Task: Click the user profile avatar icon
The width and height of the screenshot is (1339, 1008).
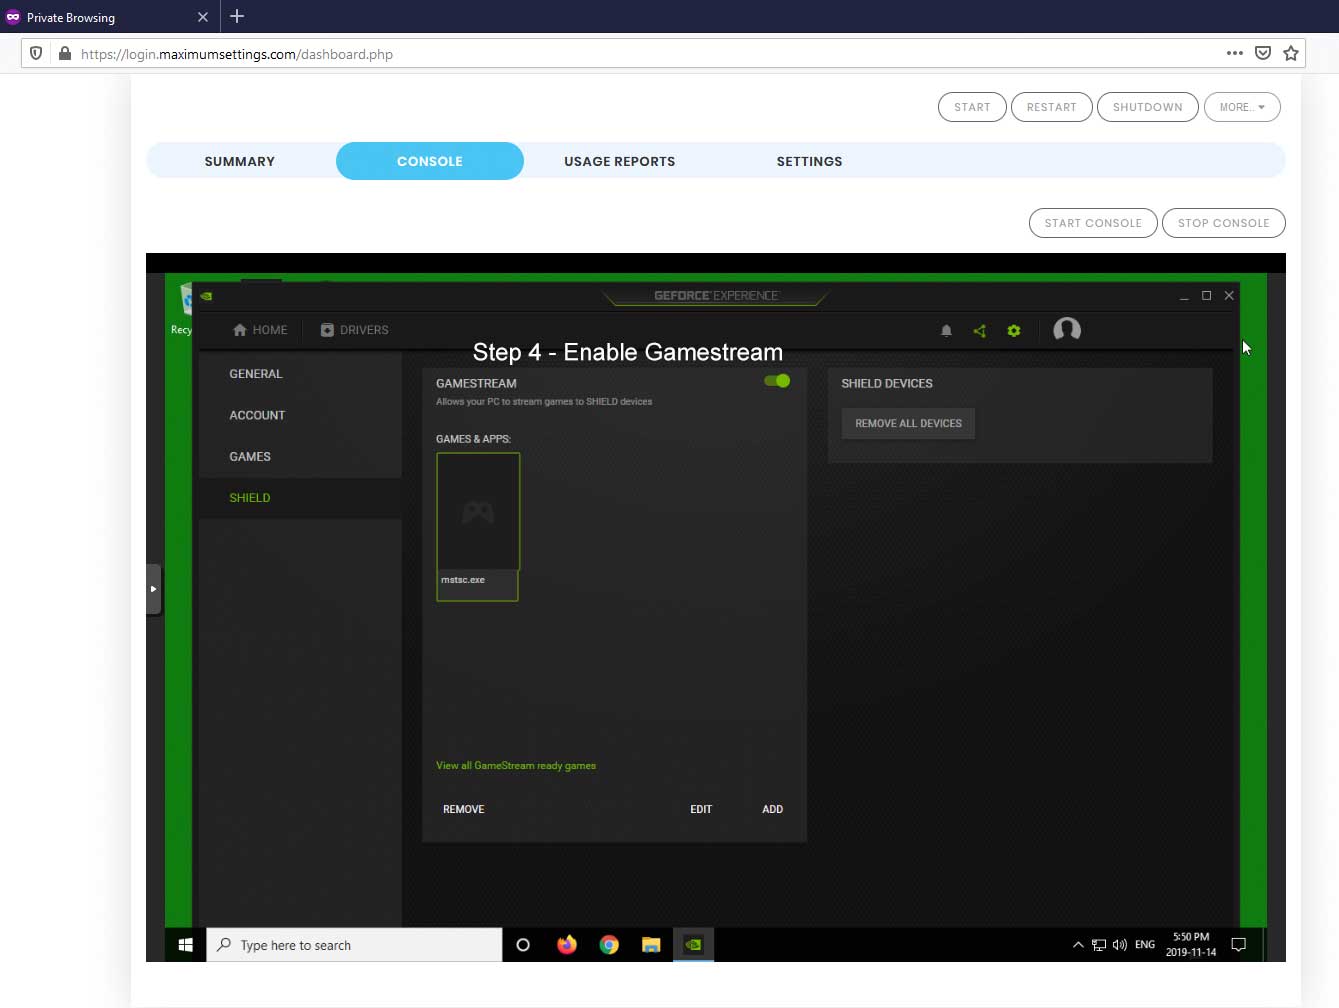Action: pyautogui.click(x=1067, y=330)
